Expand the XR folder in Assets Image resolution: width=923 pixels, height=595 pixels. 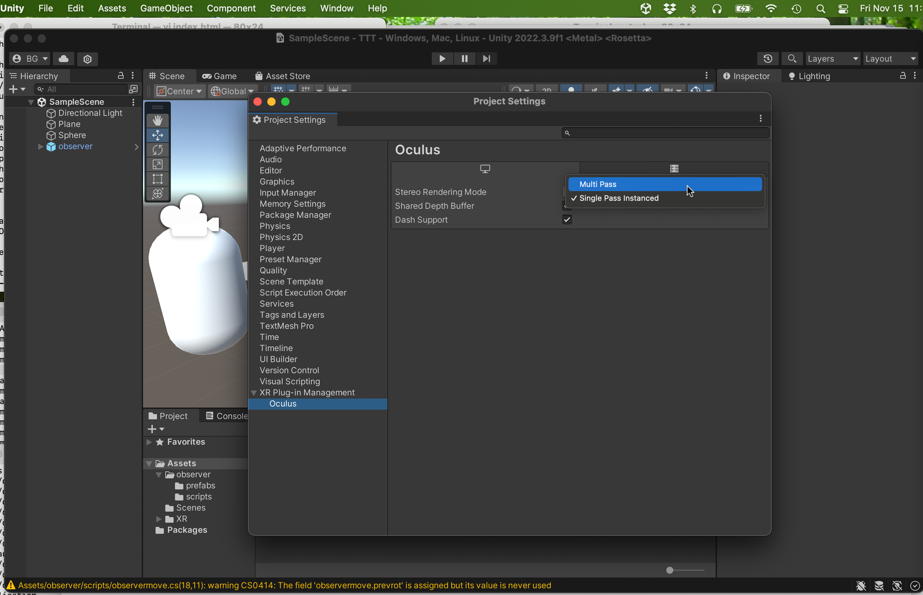[x=159, y=519]
